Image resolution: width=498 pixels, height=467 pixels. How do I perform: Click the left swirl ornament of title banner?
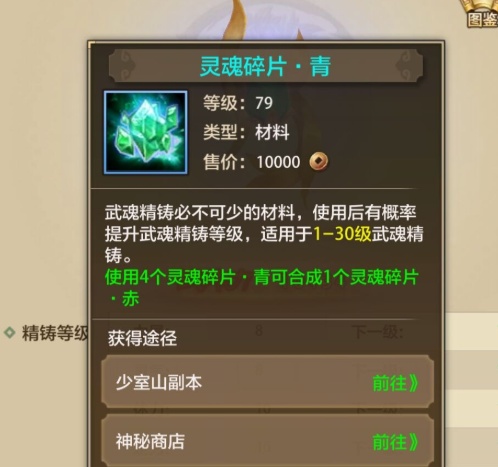coord(126,65)
